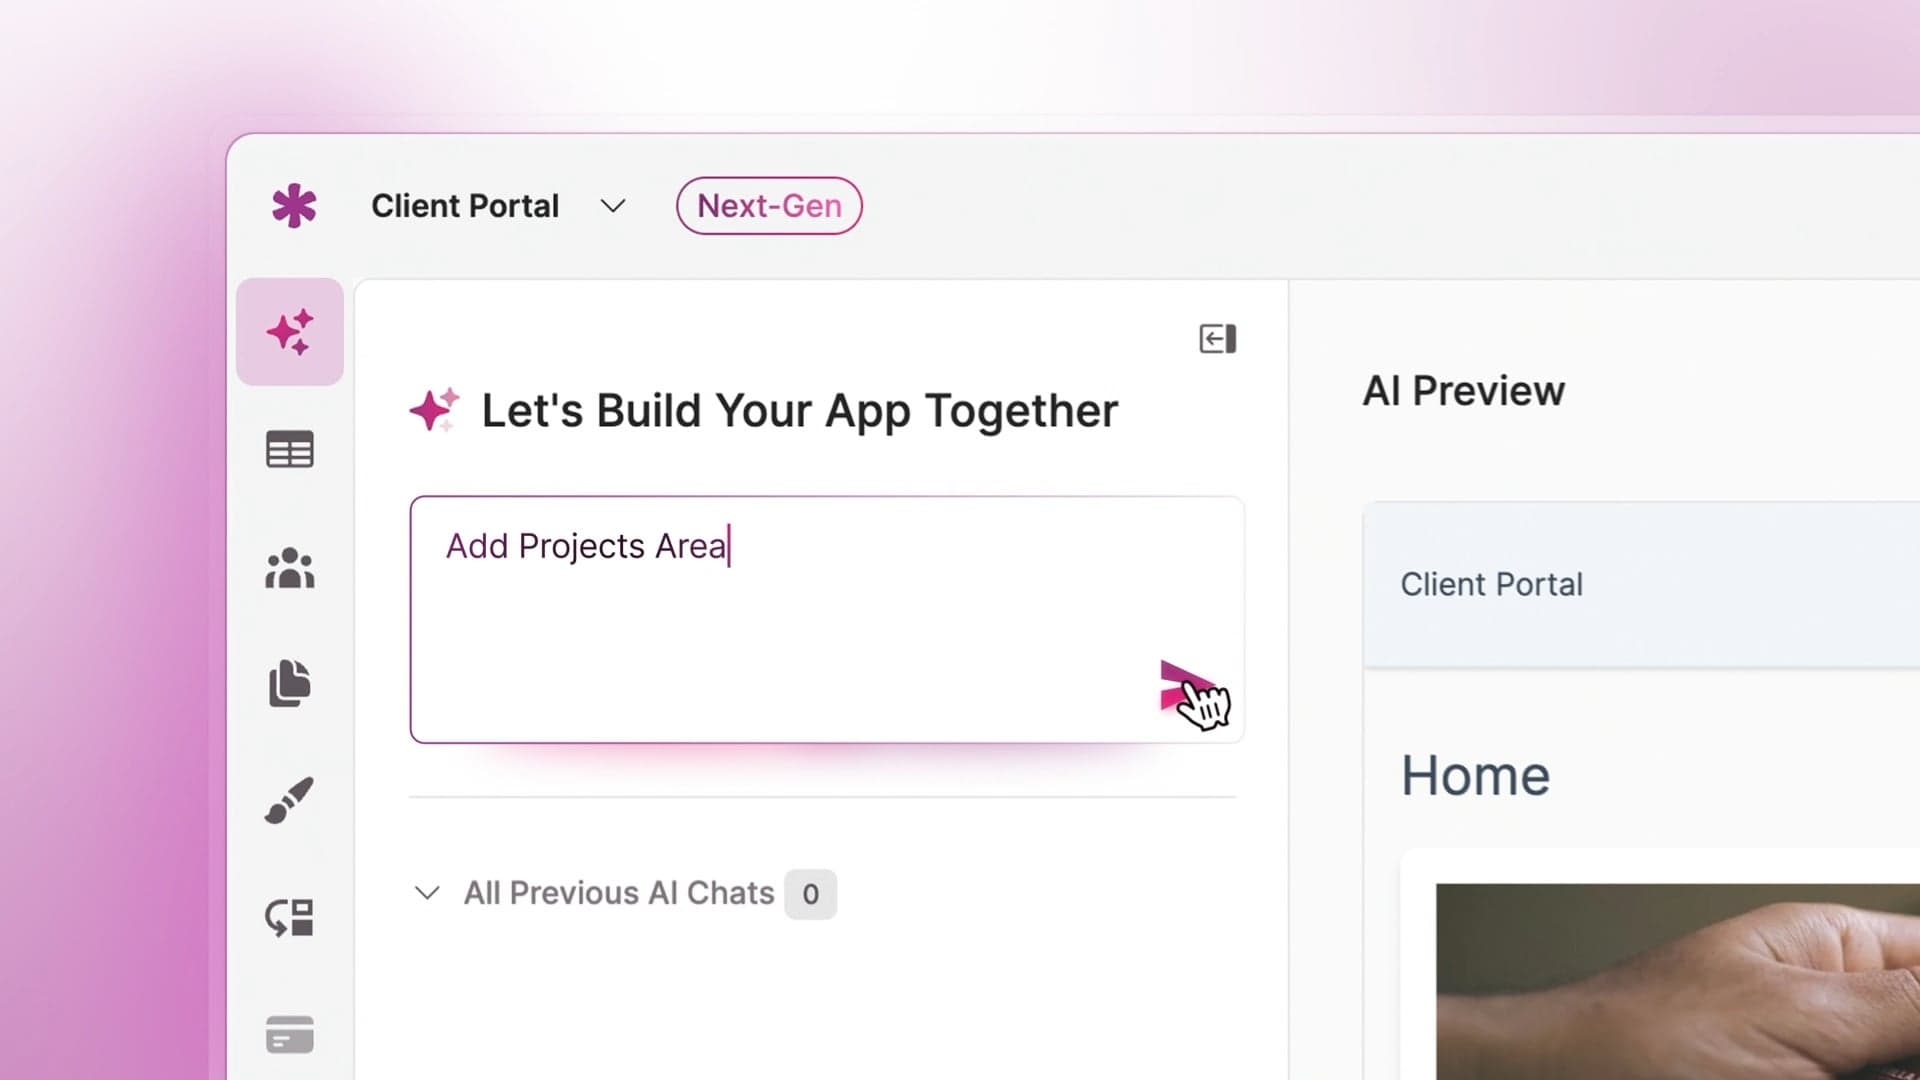Collapse the All Previous AI Chats section
The width and height of the screenshot is (1920, 1080).
tap(427, 893)
